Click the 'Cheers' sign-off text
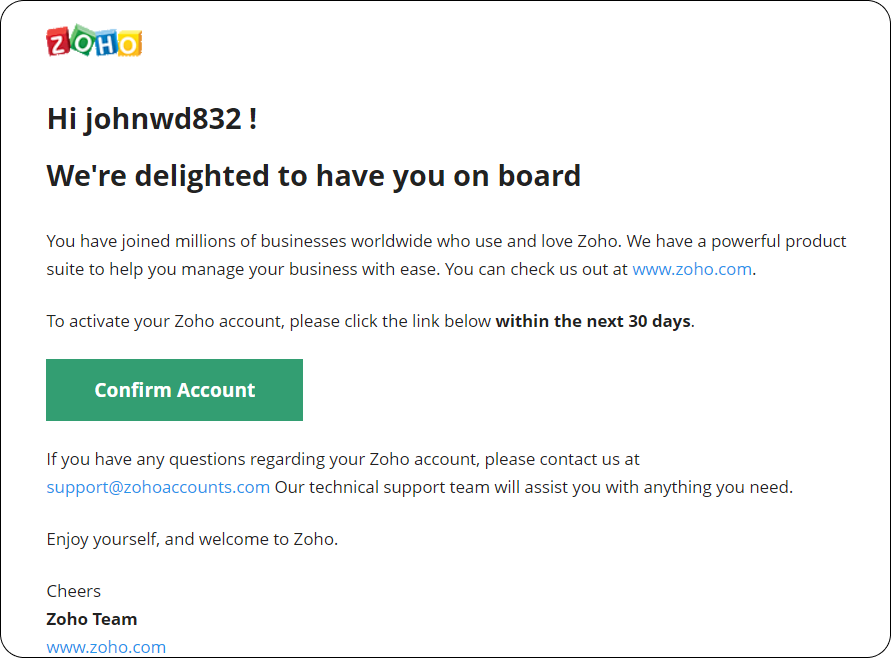 tap(74, 591)
